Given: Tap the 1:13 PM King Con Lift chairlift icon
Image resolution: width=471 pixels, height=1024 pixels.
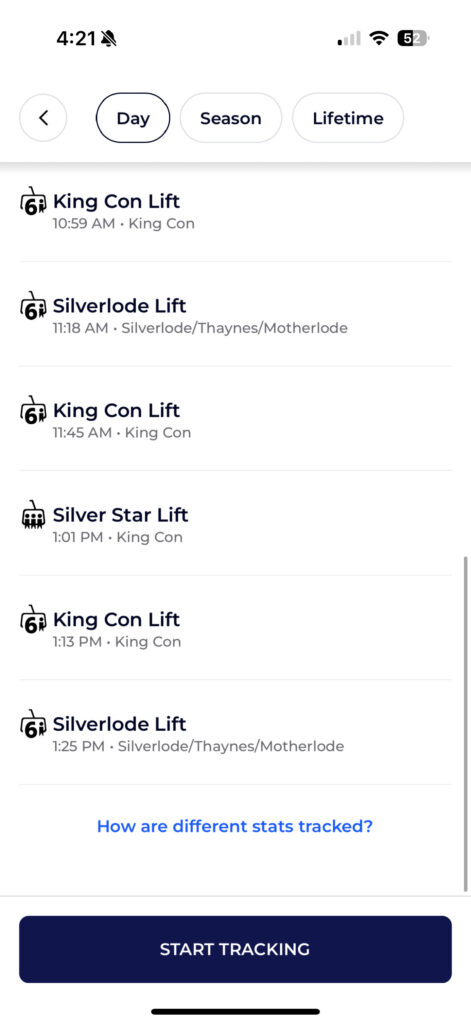Looking at the screenshot, I should click(x=33, y=618).
